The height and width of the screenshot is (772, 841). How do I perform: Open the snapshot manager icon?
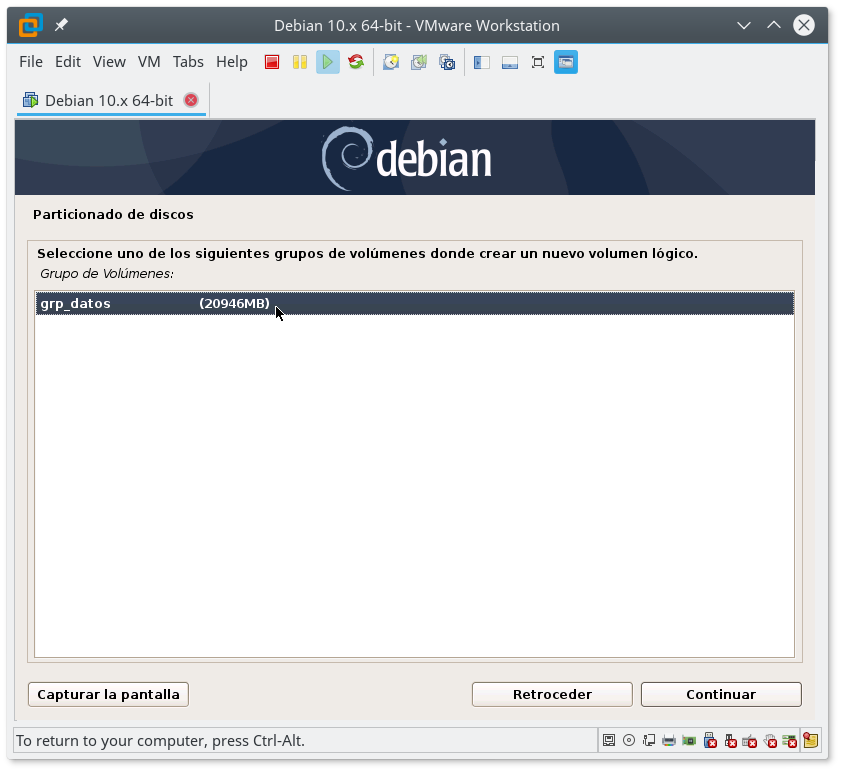(447, 62)
